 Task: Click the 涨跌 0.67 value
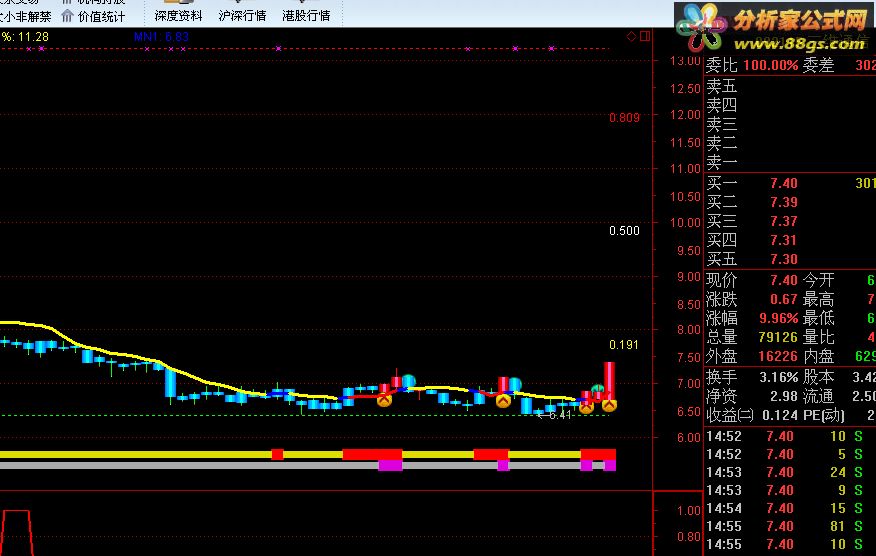tap(783, 299)
